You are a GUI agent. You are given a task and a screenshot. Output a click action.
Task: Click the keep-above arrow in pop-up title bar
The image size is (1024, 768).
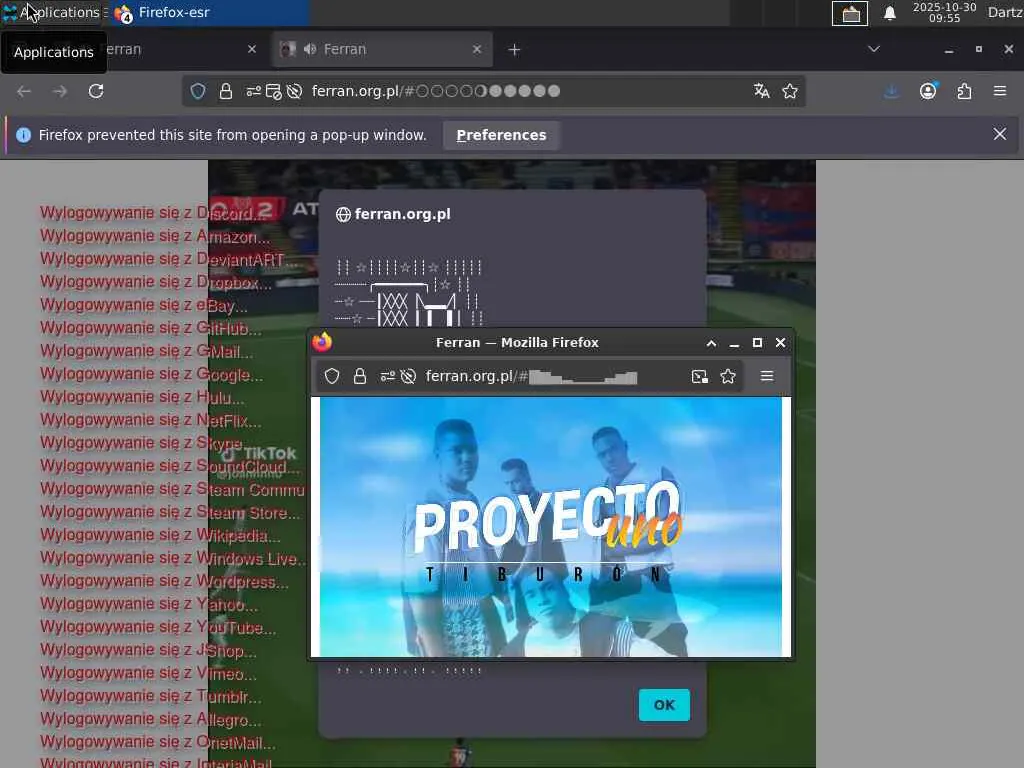coord(711,344)
